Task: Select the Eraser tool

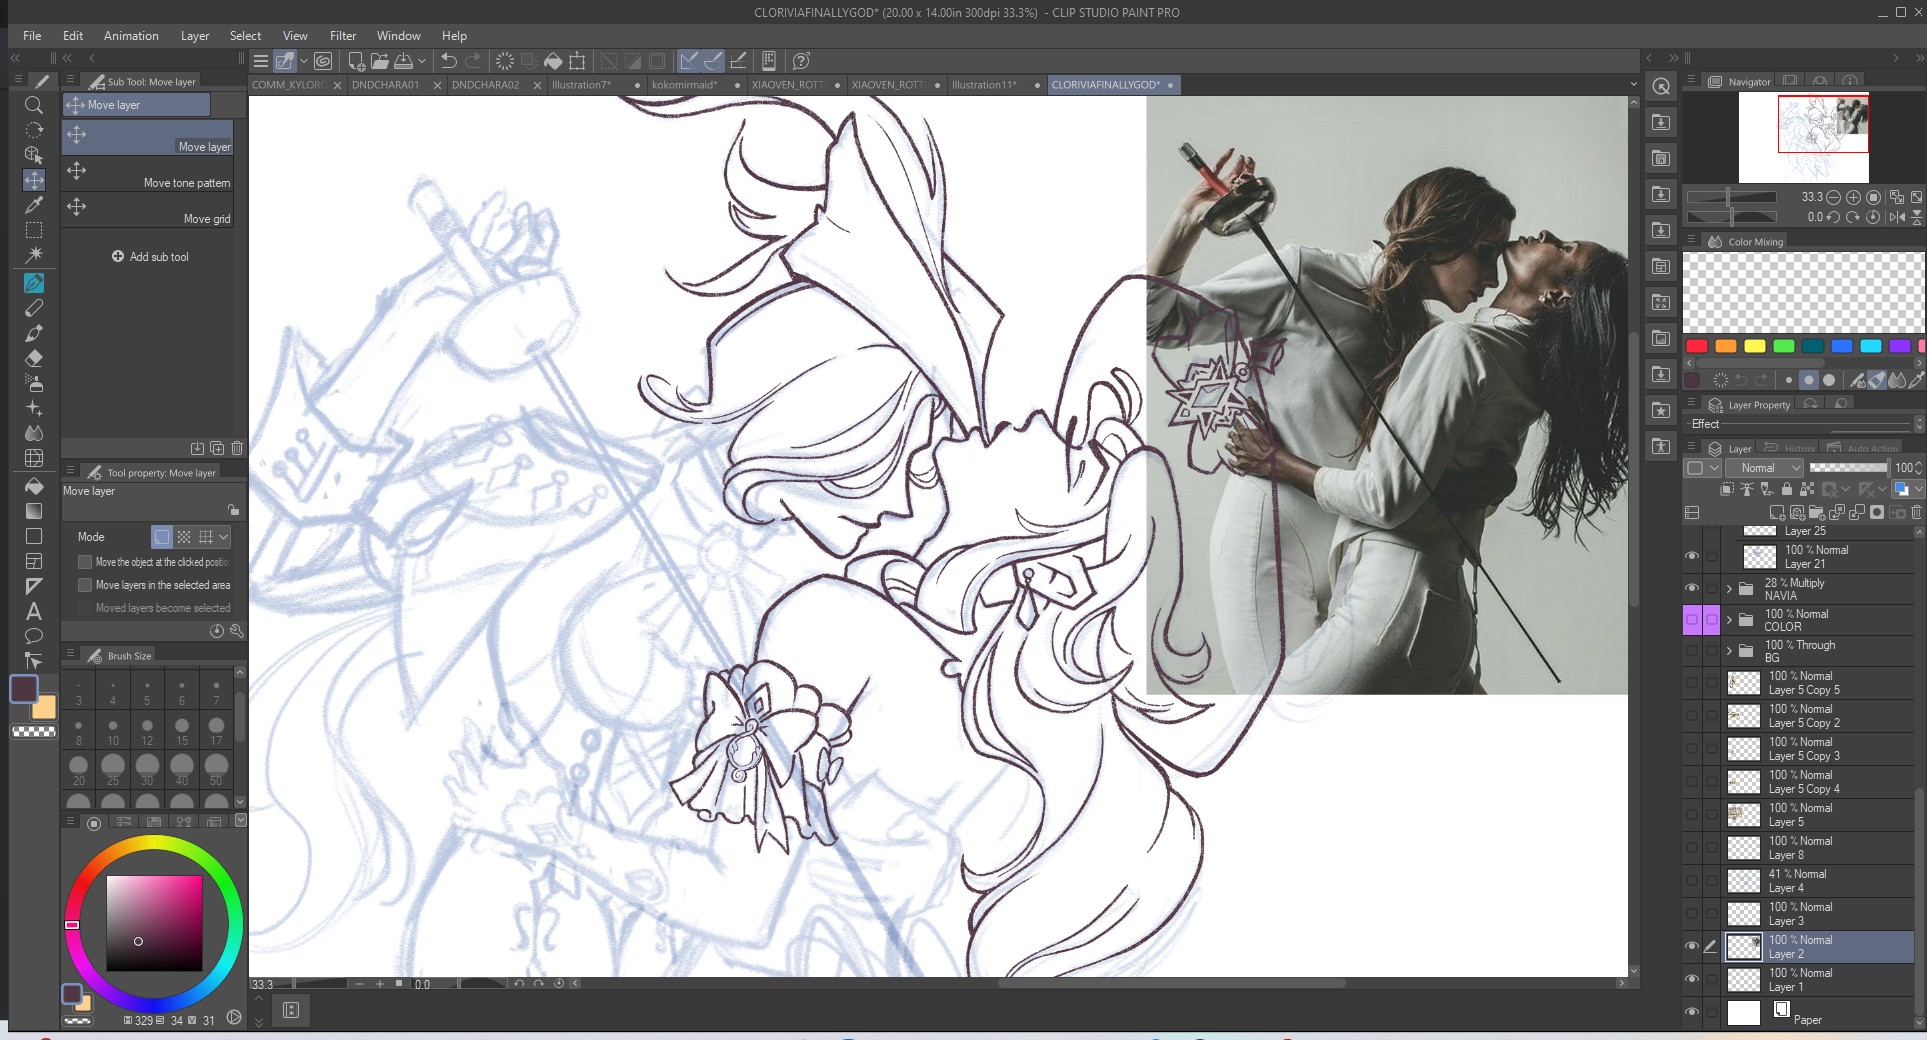Action: pos(33,358)
